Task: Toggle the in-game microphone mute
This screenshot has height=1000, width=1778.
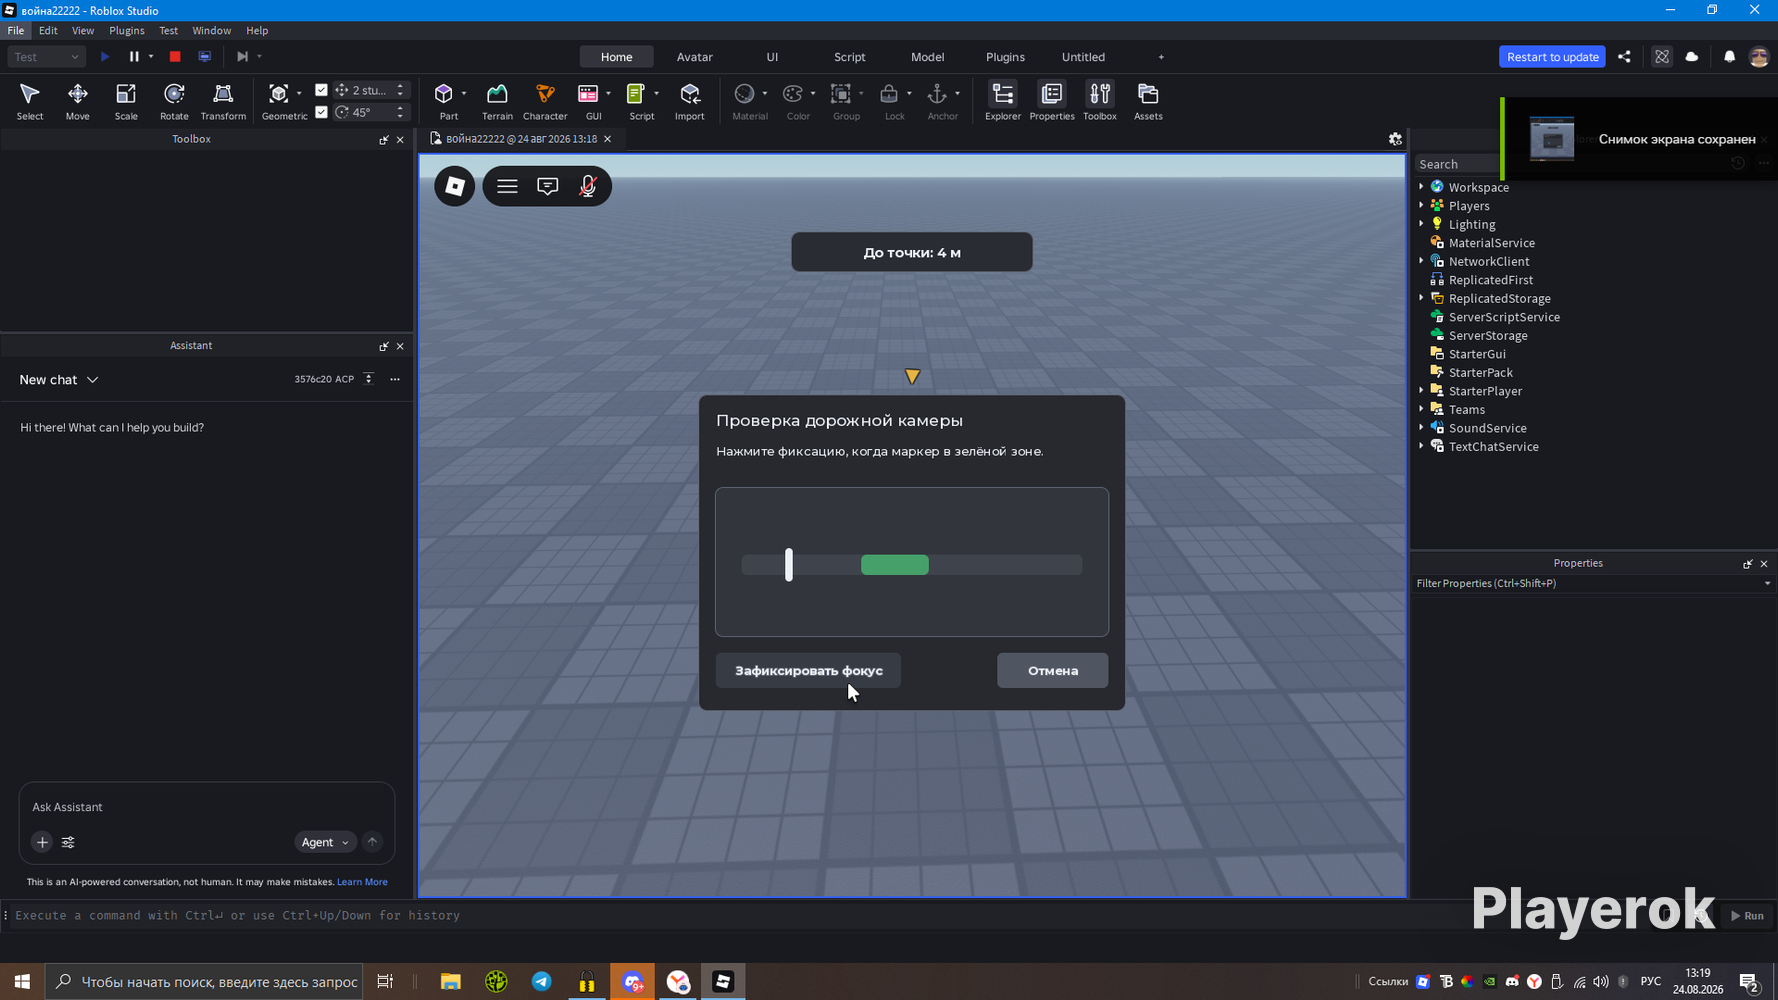Action: pyautogui.click(x=588, y=186)
